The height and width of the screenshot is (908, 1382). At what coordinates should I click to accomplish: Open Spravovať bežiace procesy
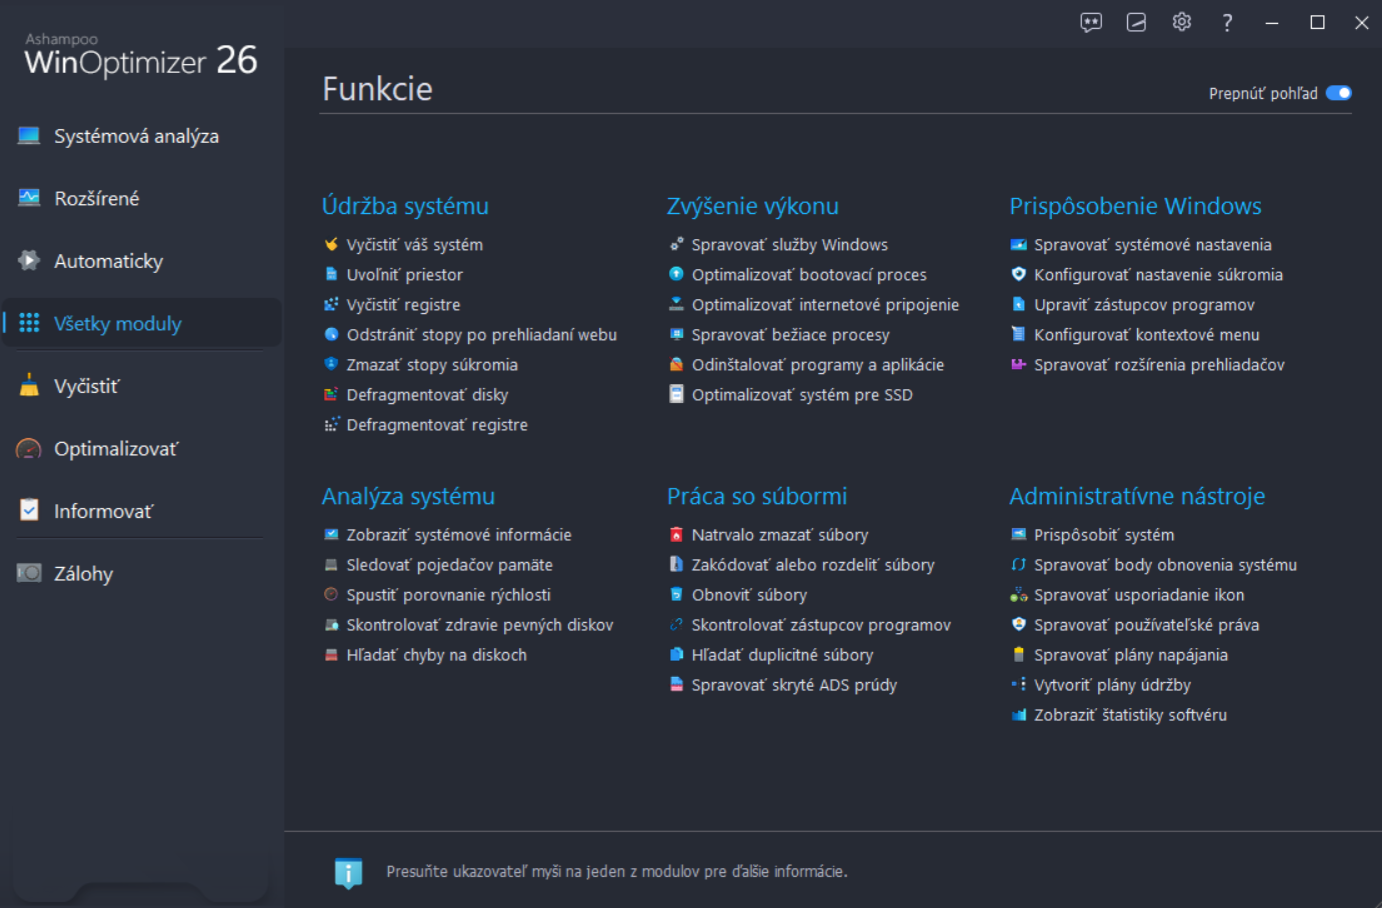point(790,335)
